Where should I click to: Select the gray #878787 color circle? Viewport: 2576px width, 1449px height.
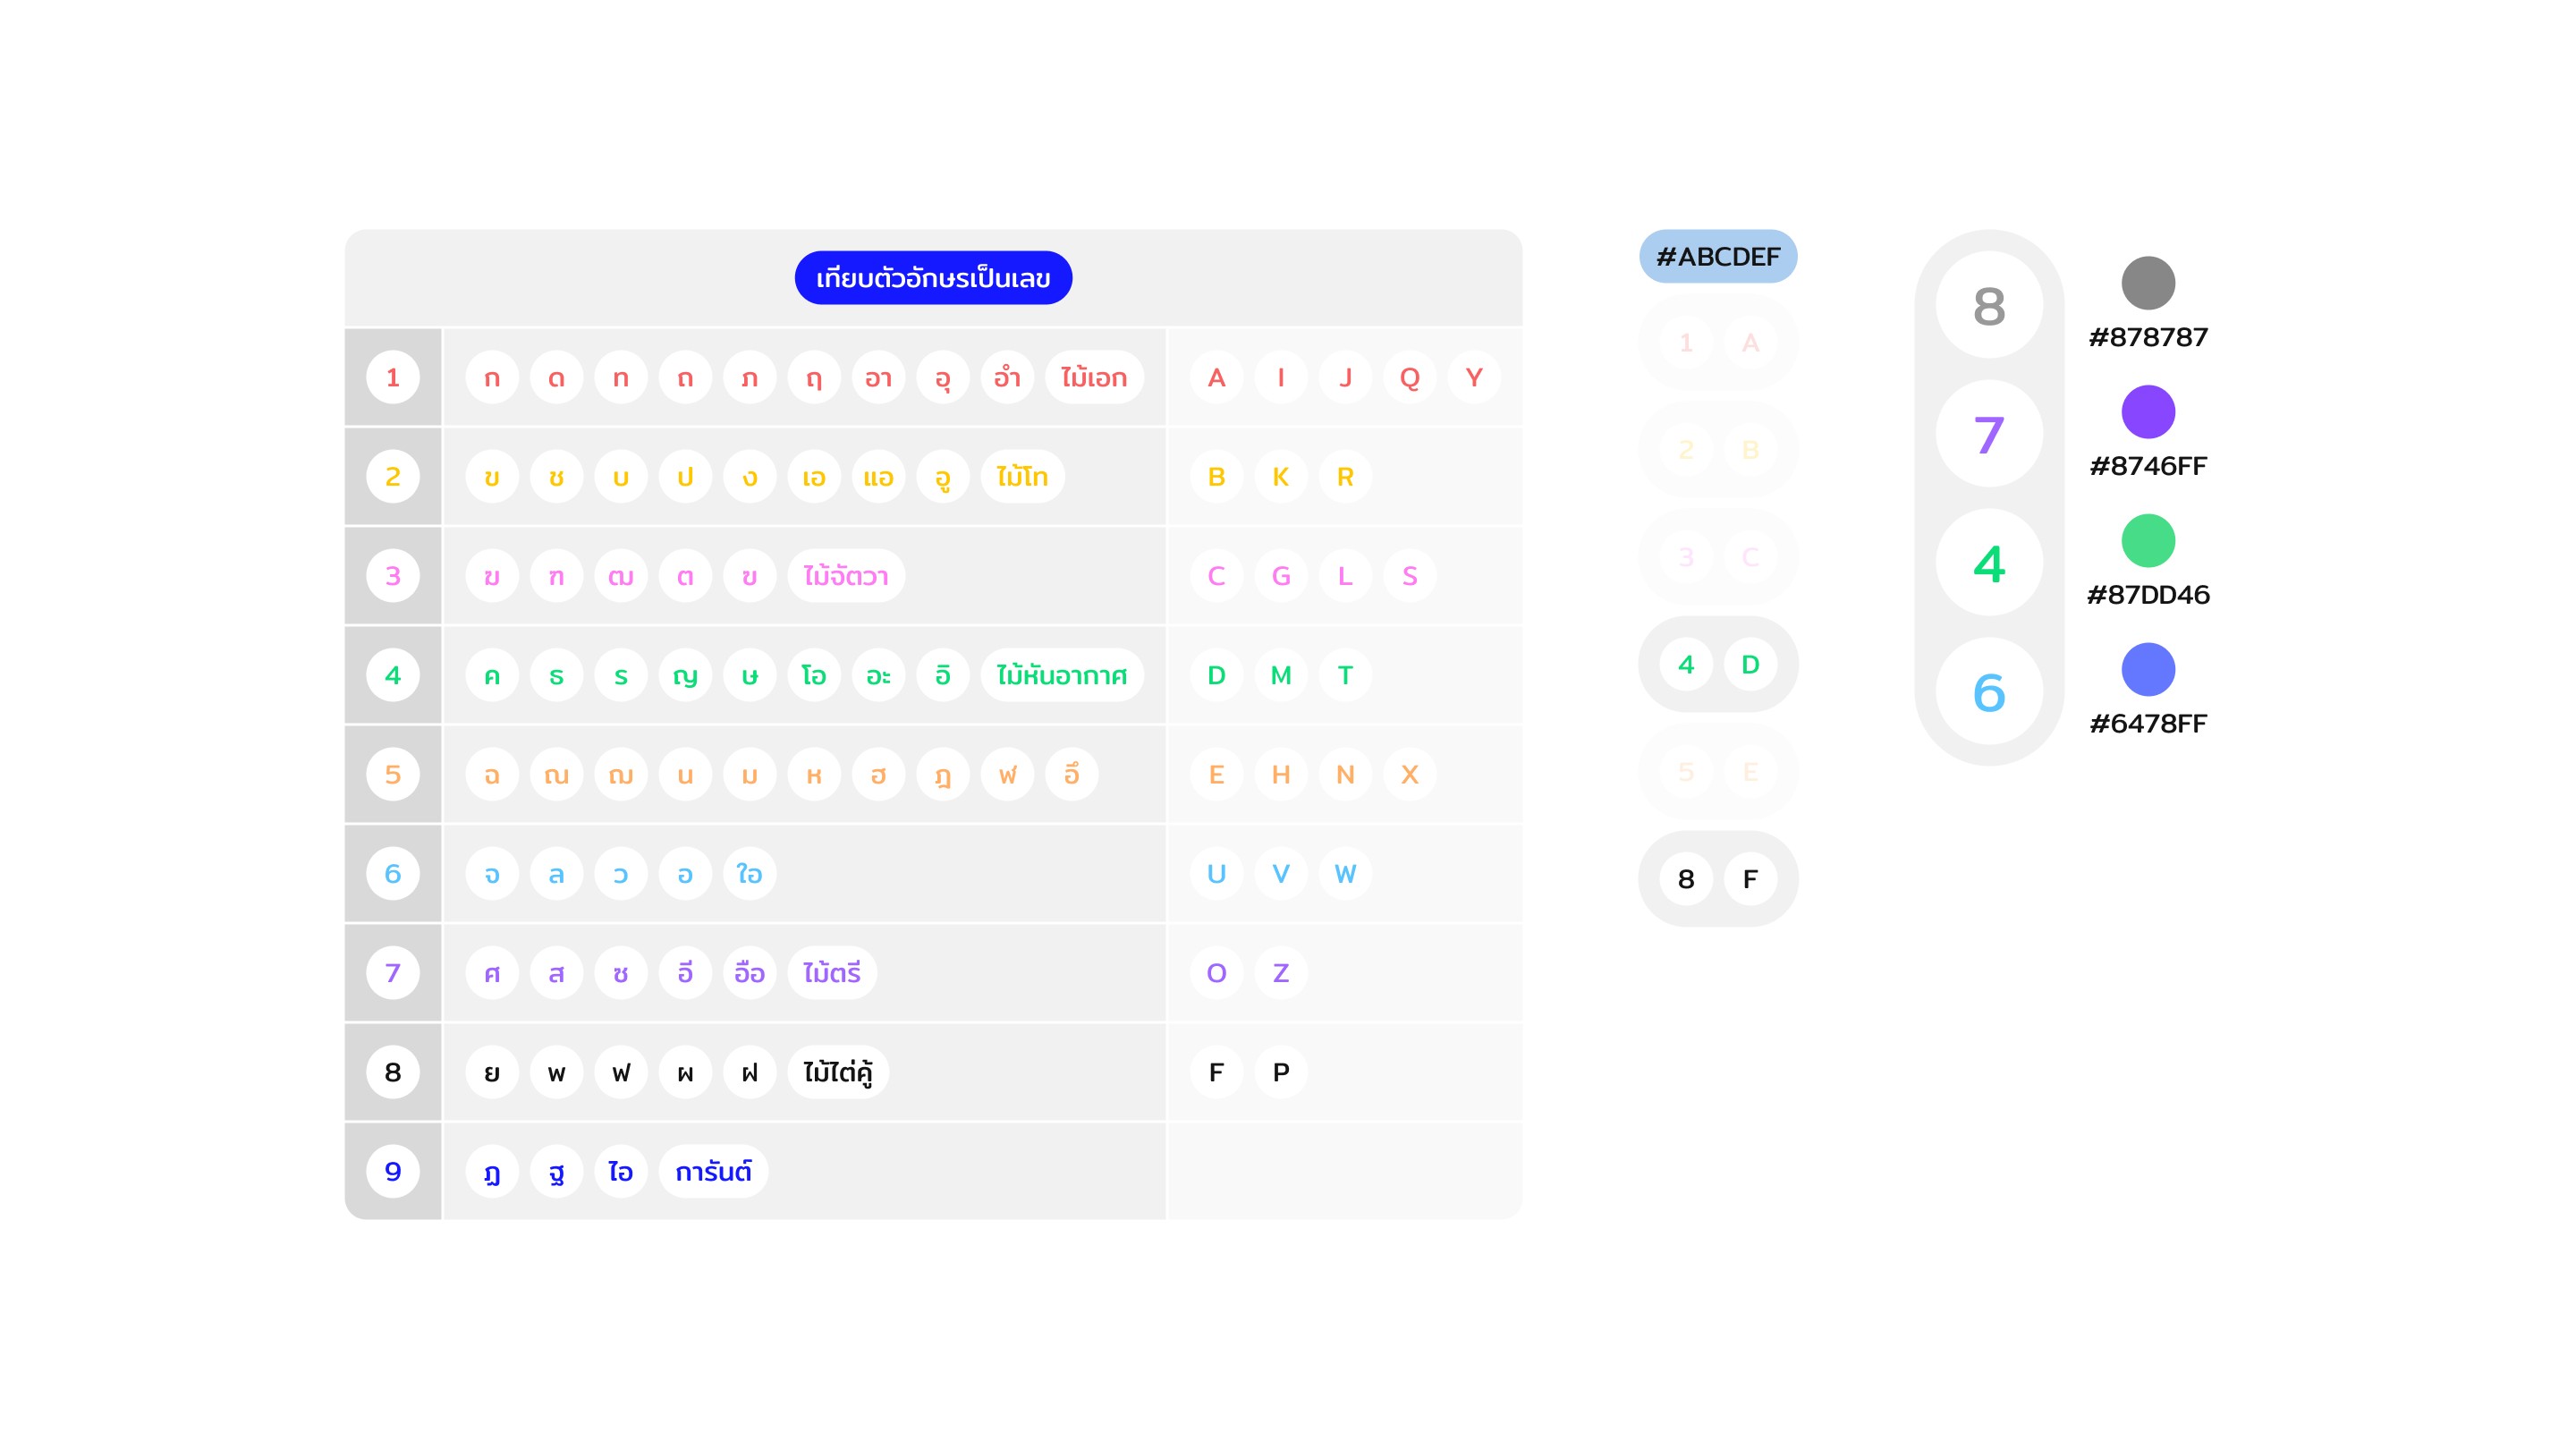point(2147,283)
